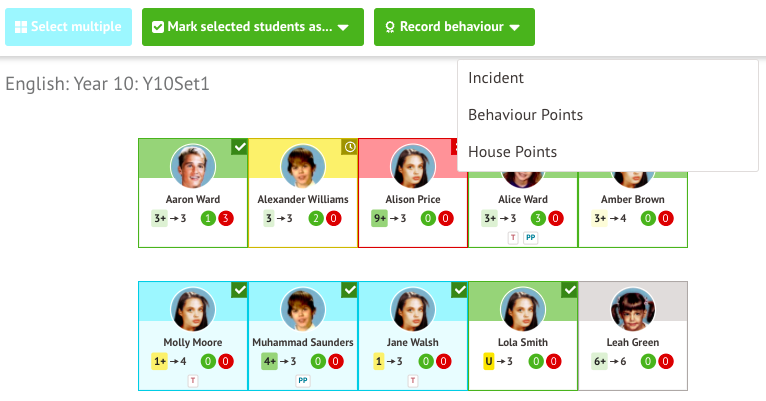This screenshot has width=766, height=401.
Task: Click the T tag under Molly Moore
Action: coord(193,380)
